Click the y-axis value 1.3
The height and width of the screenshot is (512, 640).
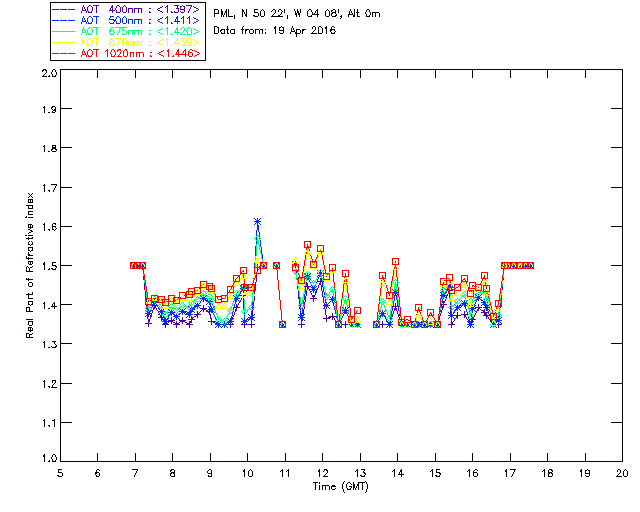pos(49,344)
